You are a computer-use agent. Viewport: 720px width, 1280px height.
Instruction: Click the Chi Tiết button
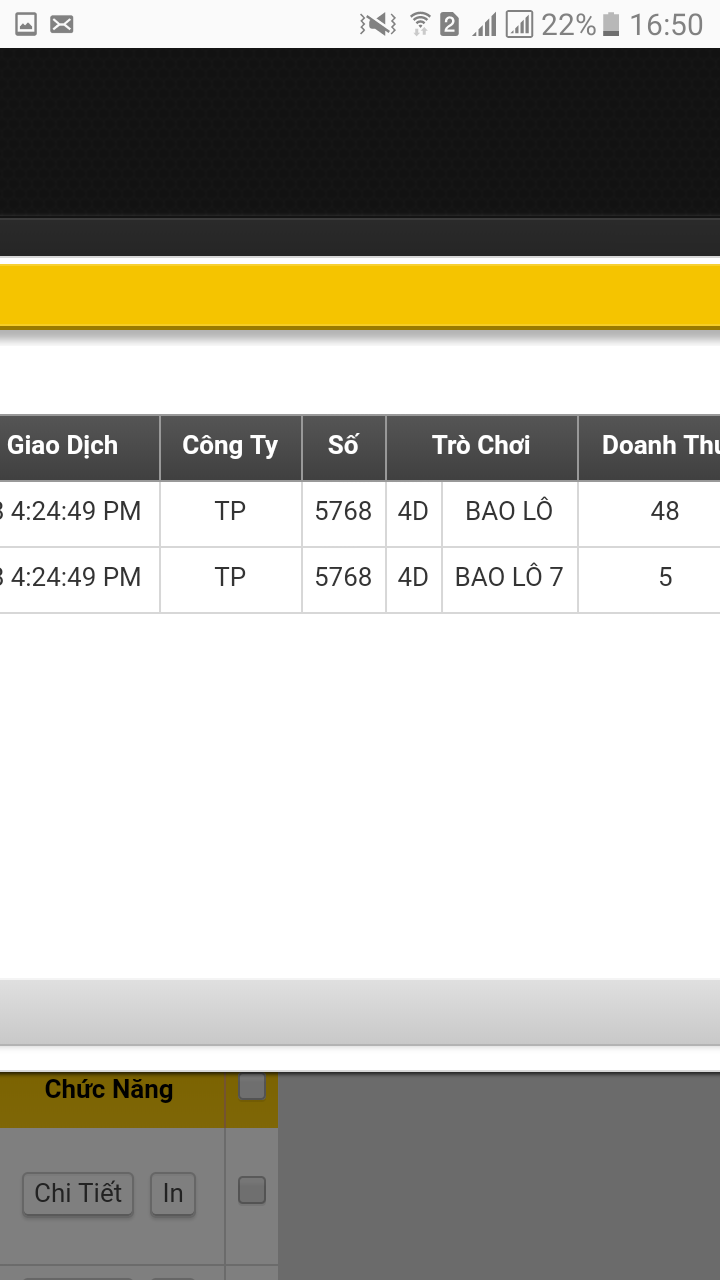coord(78,1193)
